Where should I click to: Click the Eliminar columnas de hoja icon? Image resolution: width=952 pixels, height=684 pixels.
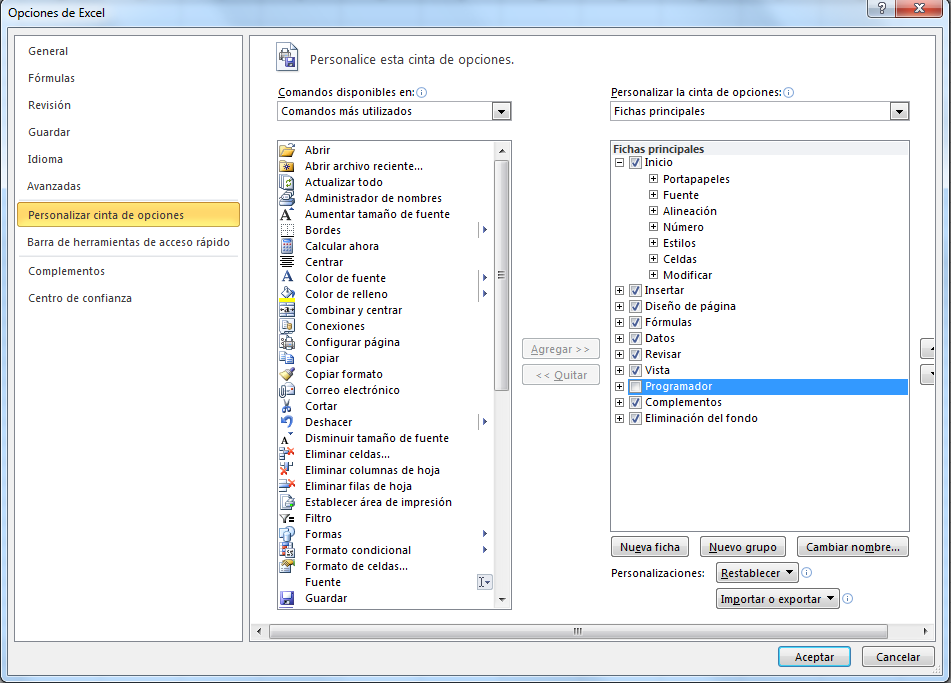pos(287,470)
